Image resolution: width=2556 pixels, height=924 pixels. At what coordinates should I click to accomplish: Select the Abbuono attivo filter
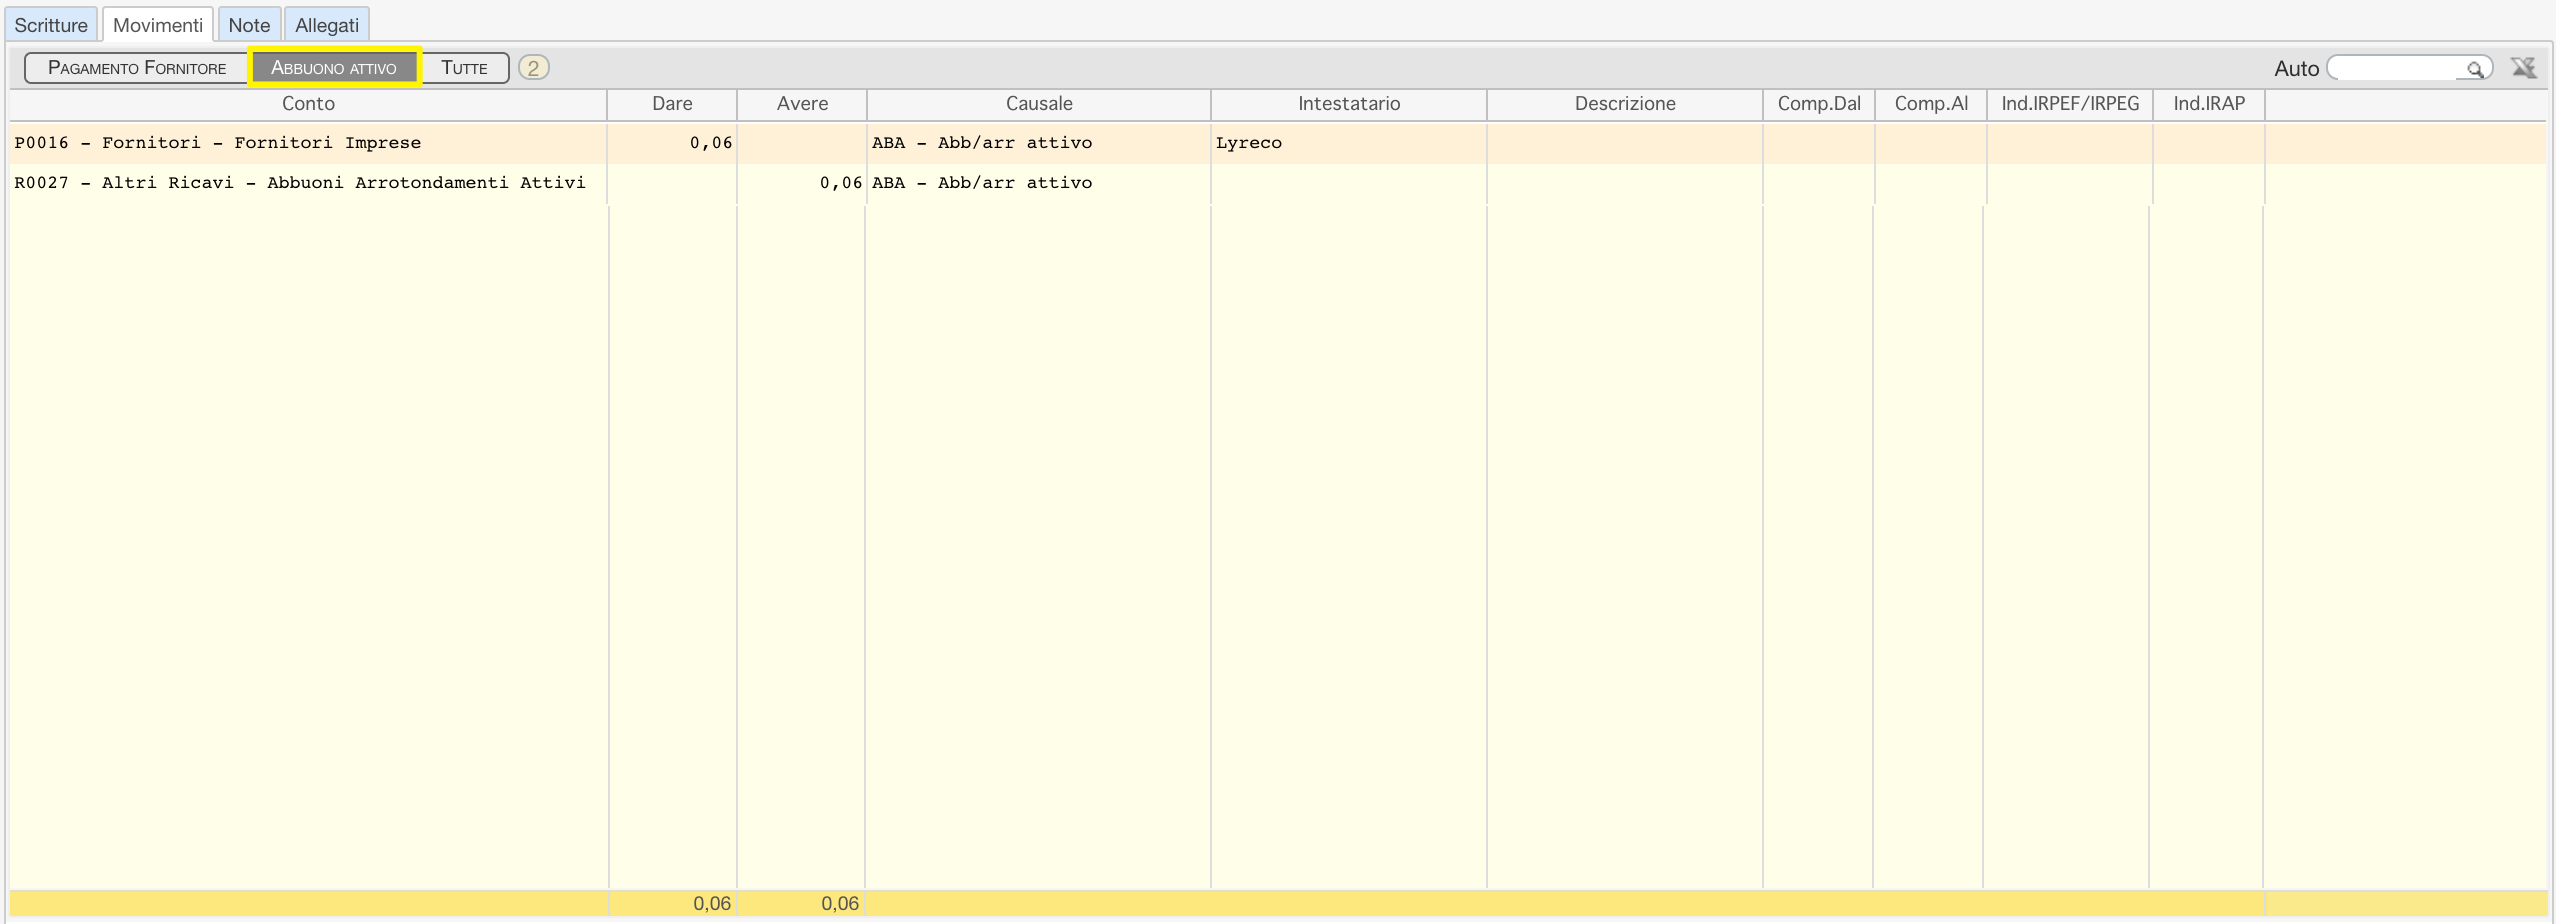[334, 68]
